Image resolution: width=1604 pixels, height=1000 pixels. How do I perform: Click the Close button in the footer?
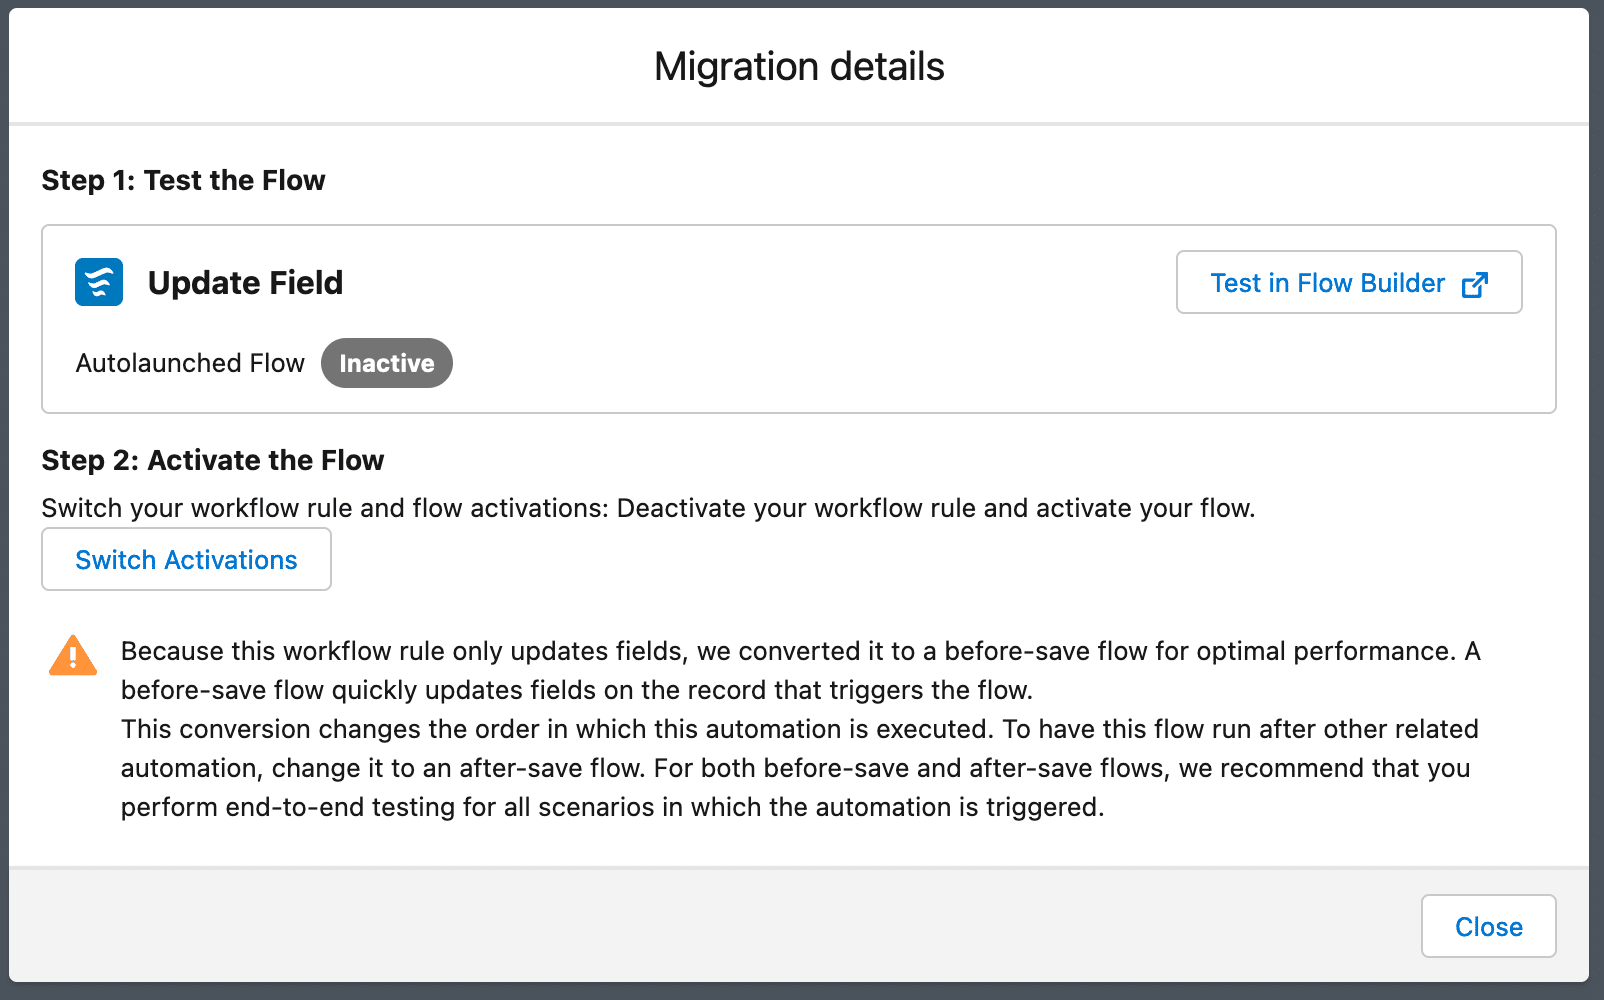1488,926
